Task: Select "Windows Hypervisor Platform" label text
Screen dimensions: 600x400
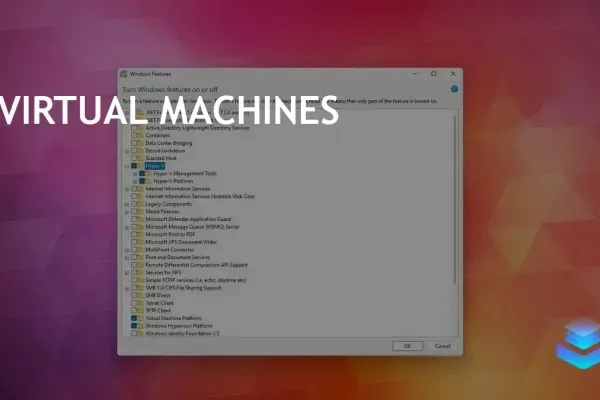Action: coord(179,326)
